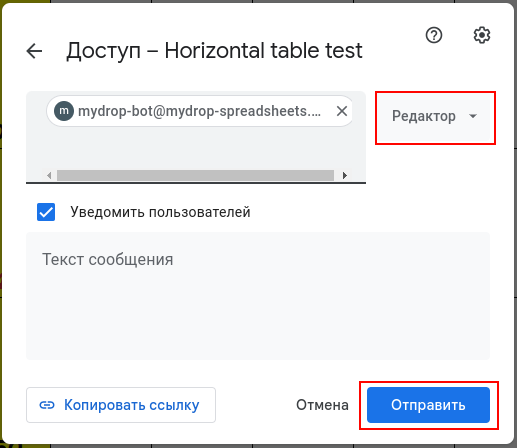The width and height of the screenshot is (517, 448).
Task: Click the dialog title Horizontal table test
Action: 263,51
